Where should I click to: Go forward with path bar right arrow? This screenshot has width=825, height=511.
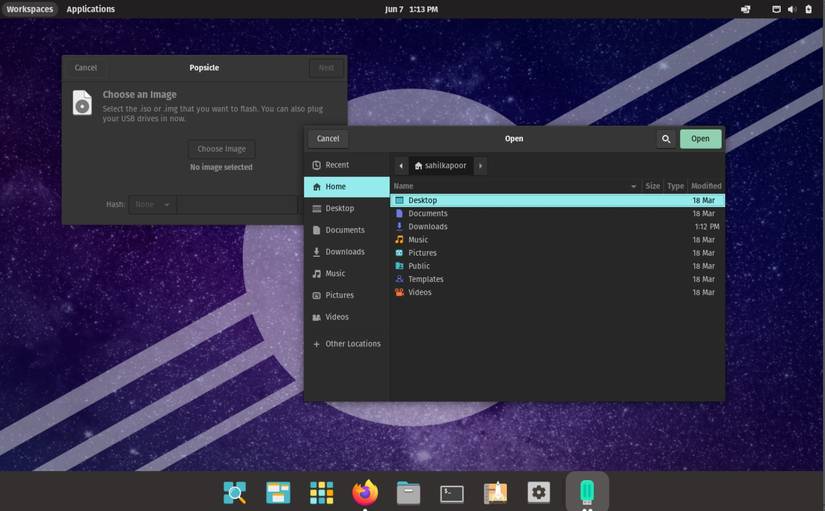point(480,166)
